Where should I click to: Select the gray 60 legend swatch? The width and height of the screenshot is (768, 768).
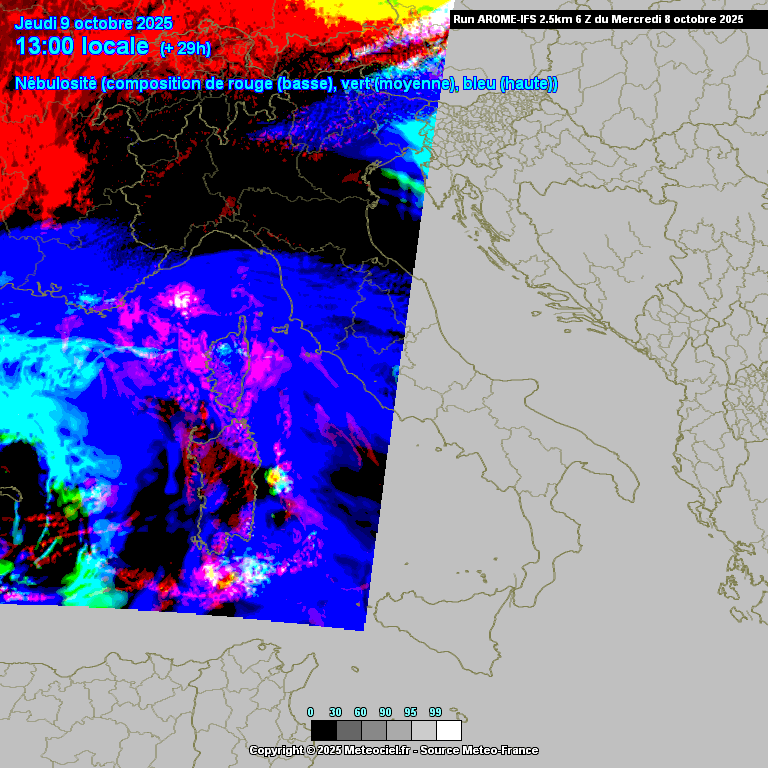[373, 730]
